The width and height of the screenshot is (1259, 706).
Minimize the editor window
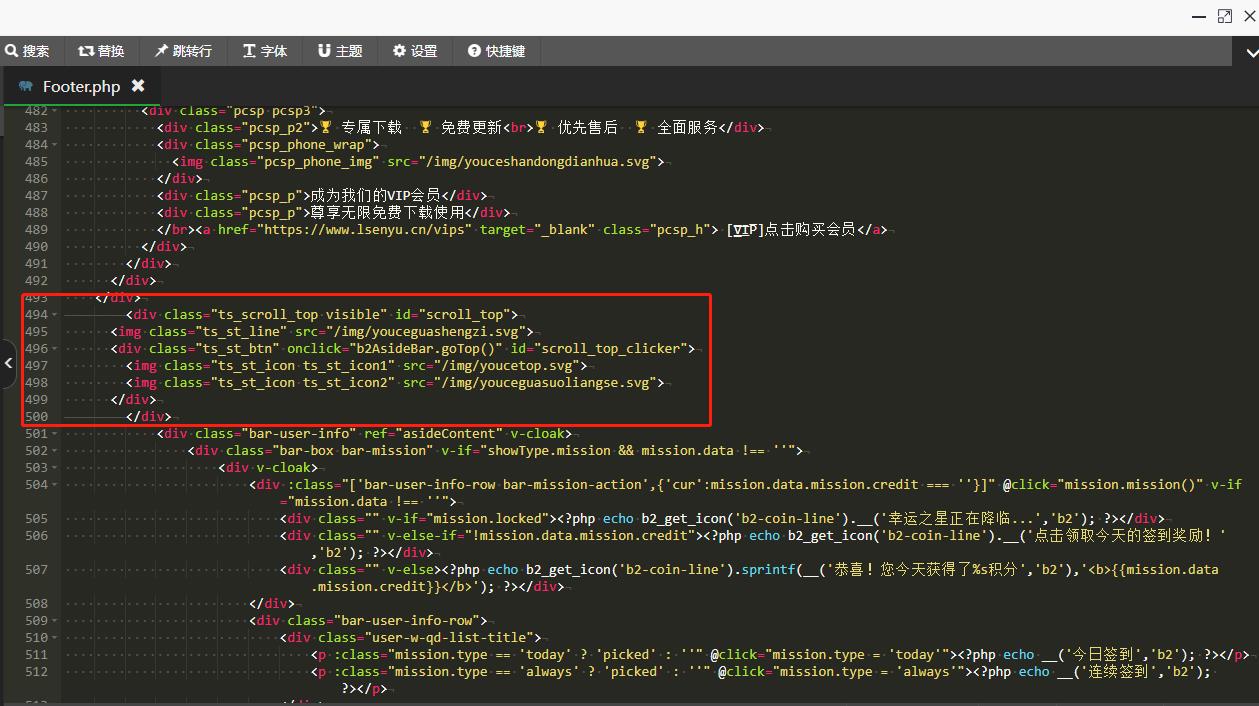coord(1199,16)
